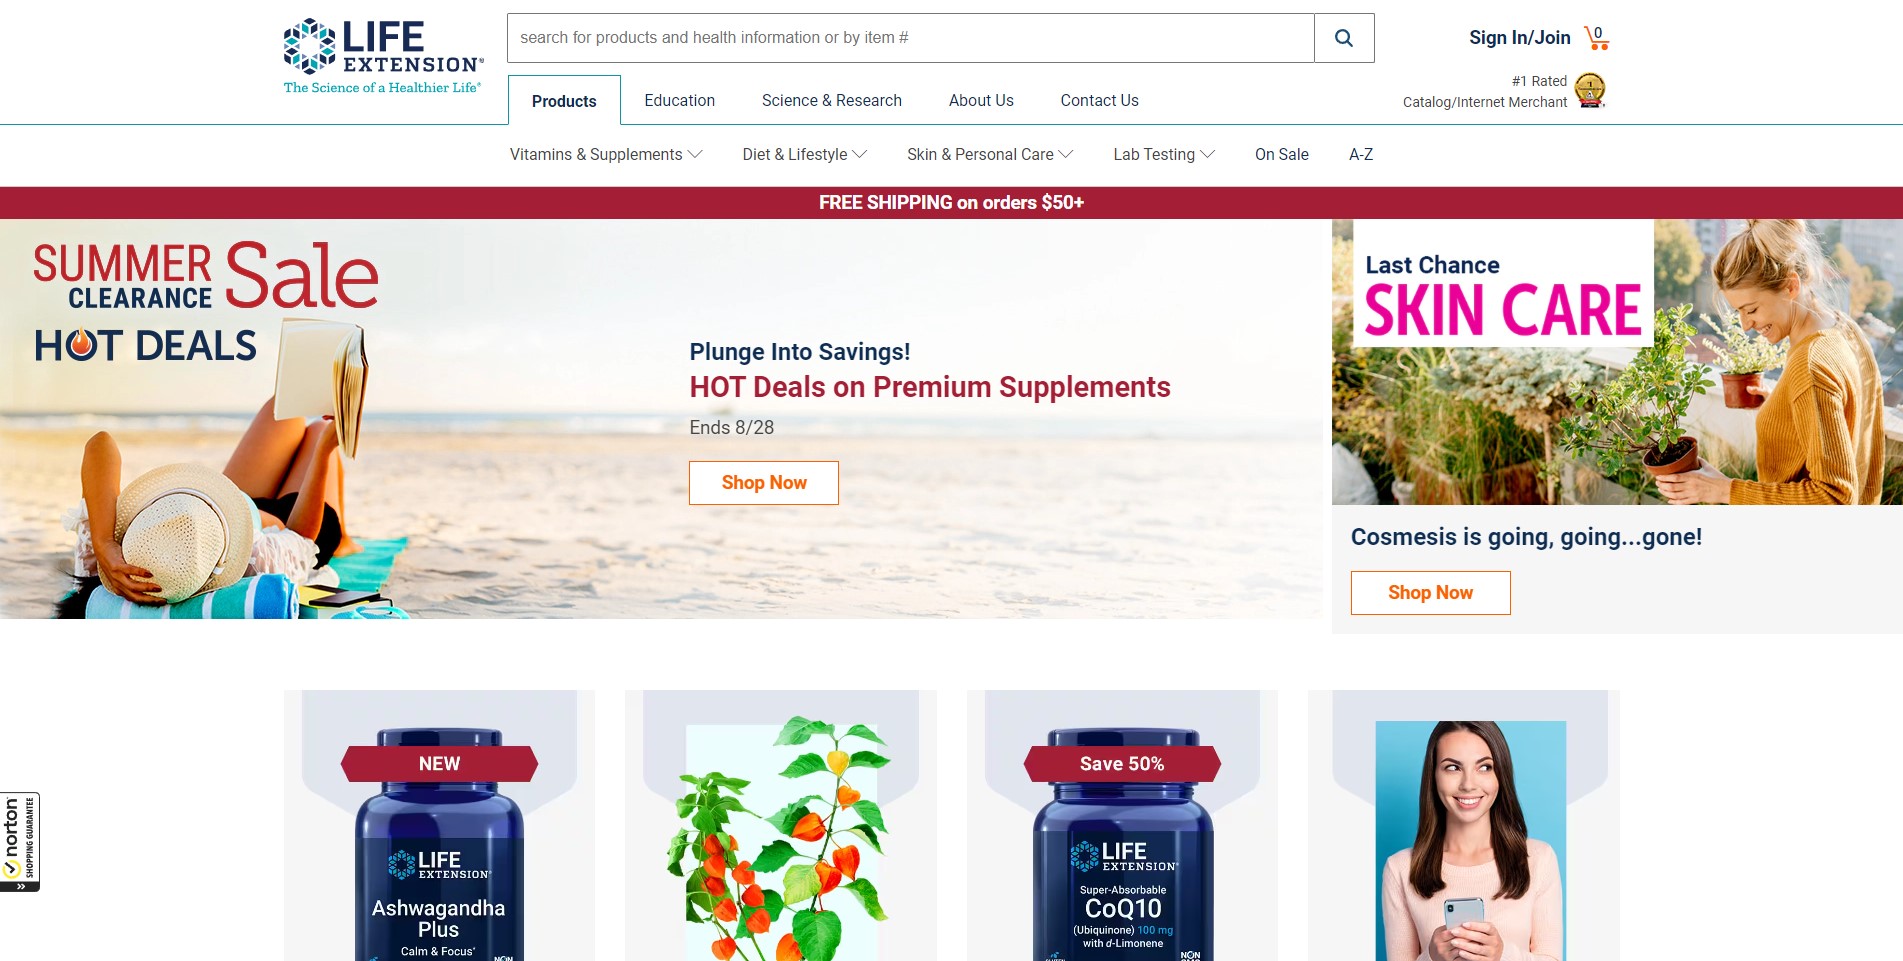Image resolution: width=1903 pixels, height=961 pixels.
Task: Open the On Sale link
Action: (x=1282, y=154)
